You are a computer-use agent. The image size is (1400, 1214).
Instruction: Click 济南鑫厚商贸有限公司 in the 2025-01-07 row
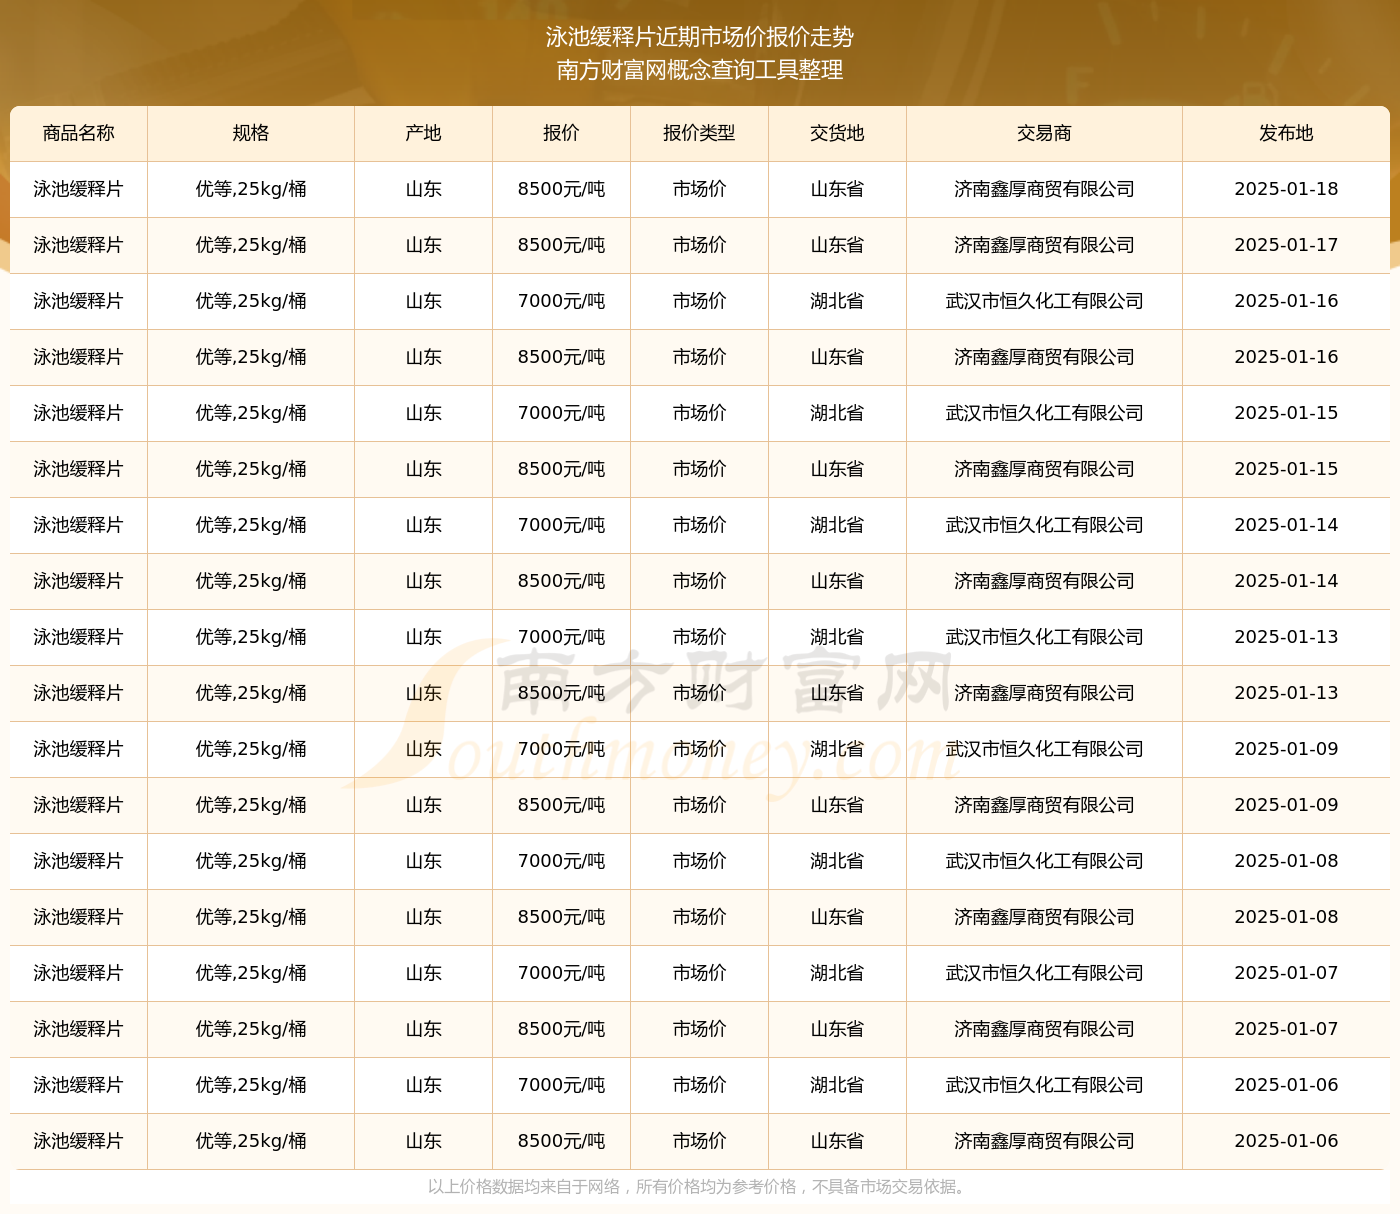pos(1044,1029)
